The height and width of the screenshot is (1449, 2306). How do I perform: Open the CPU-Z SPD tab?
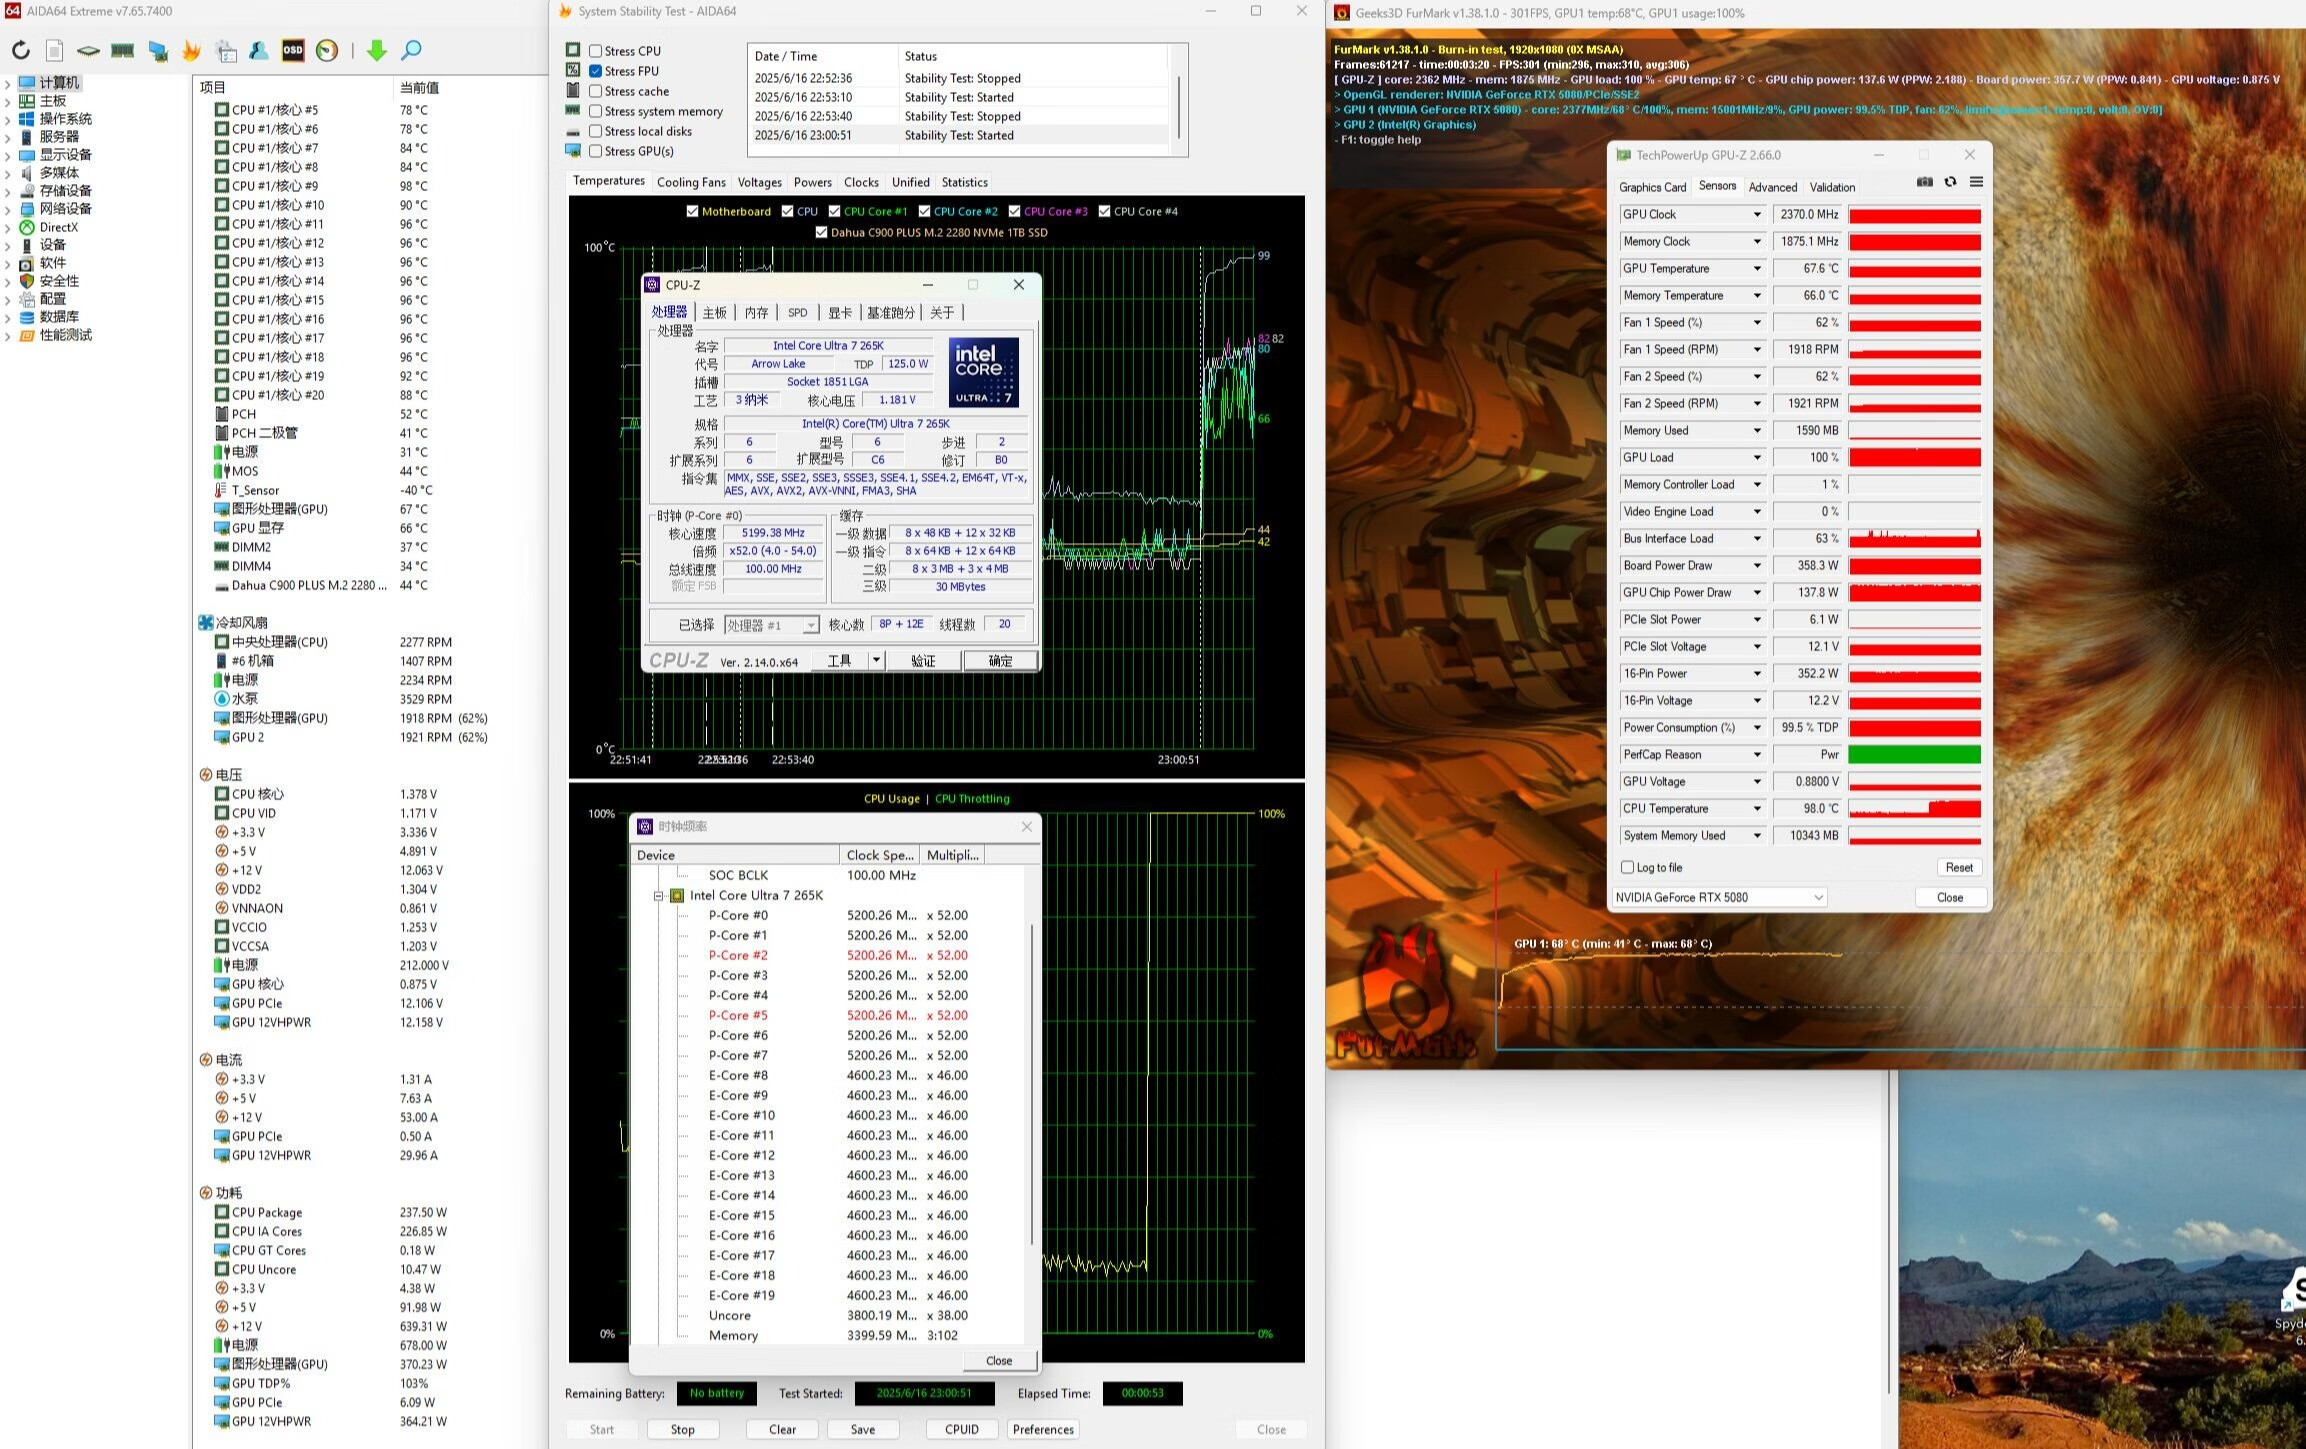pos(797,313)
